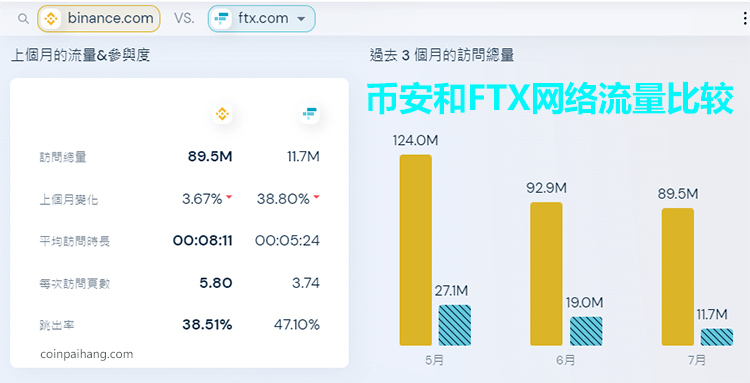Select FTX average visit duration 00:05:24
750x383 pixels.
coord(287,240)
